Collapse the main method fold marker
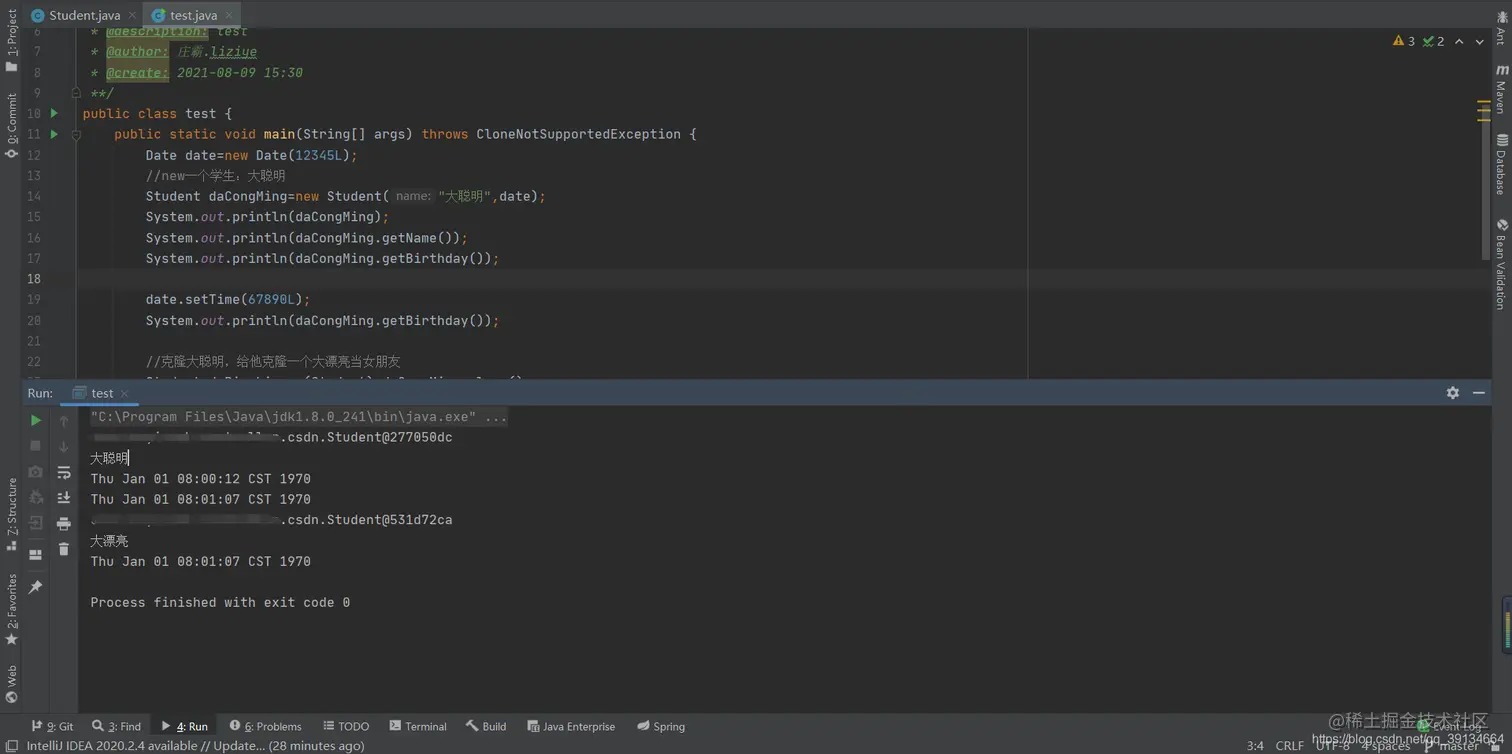This screenshot has height=754, width=1512. [76, 134]
